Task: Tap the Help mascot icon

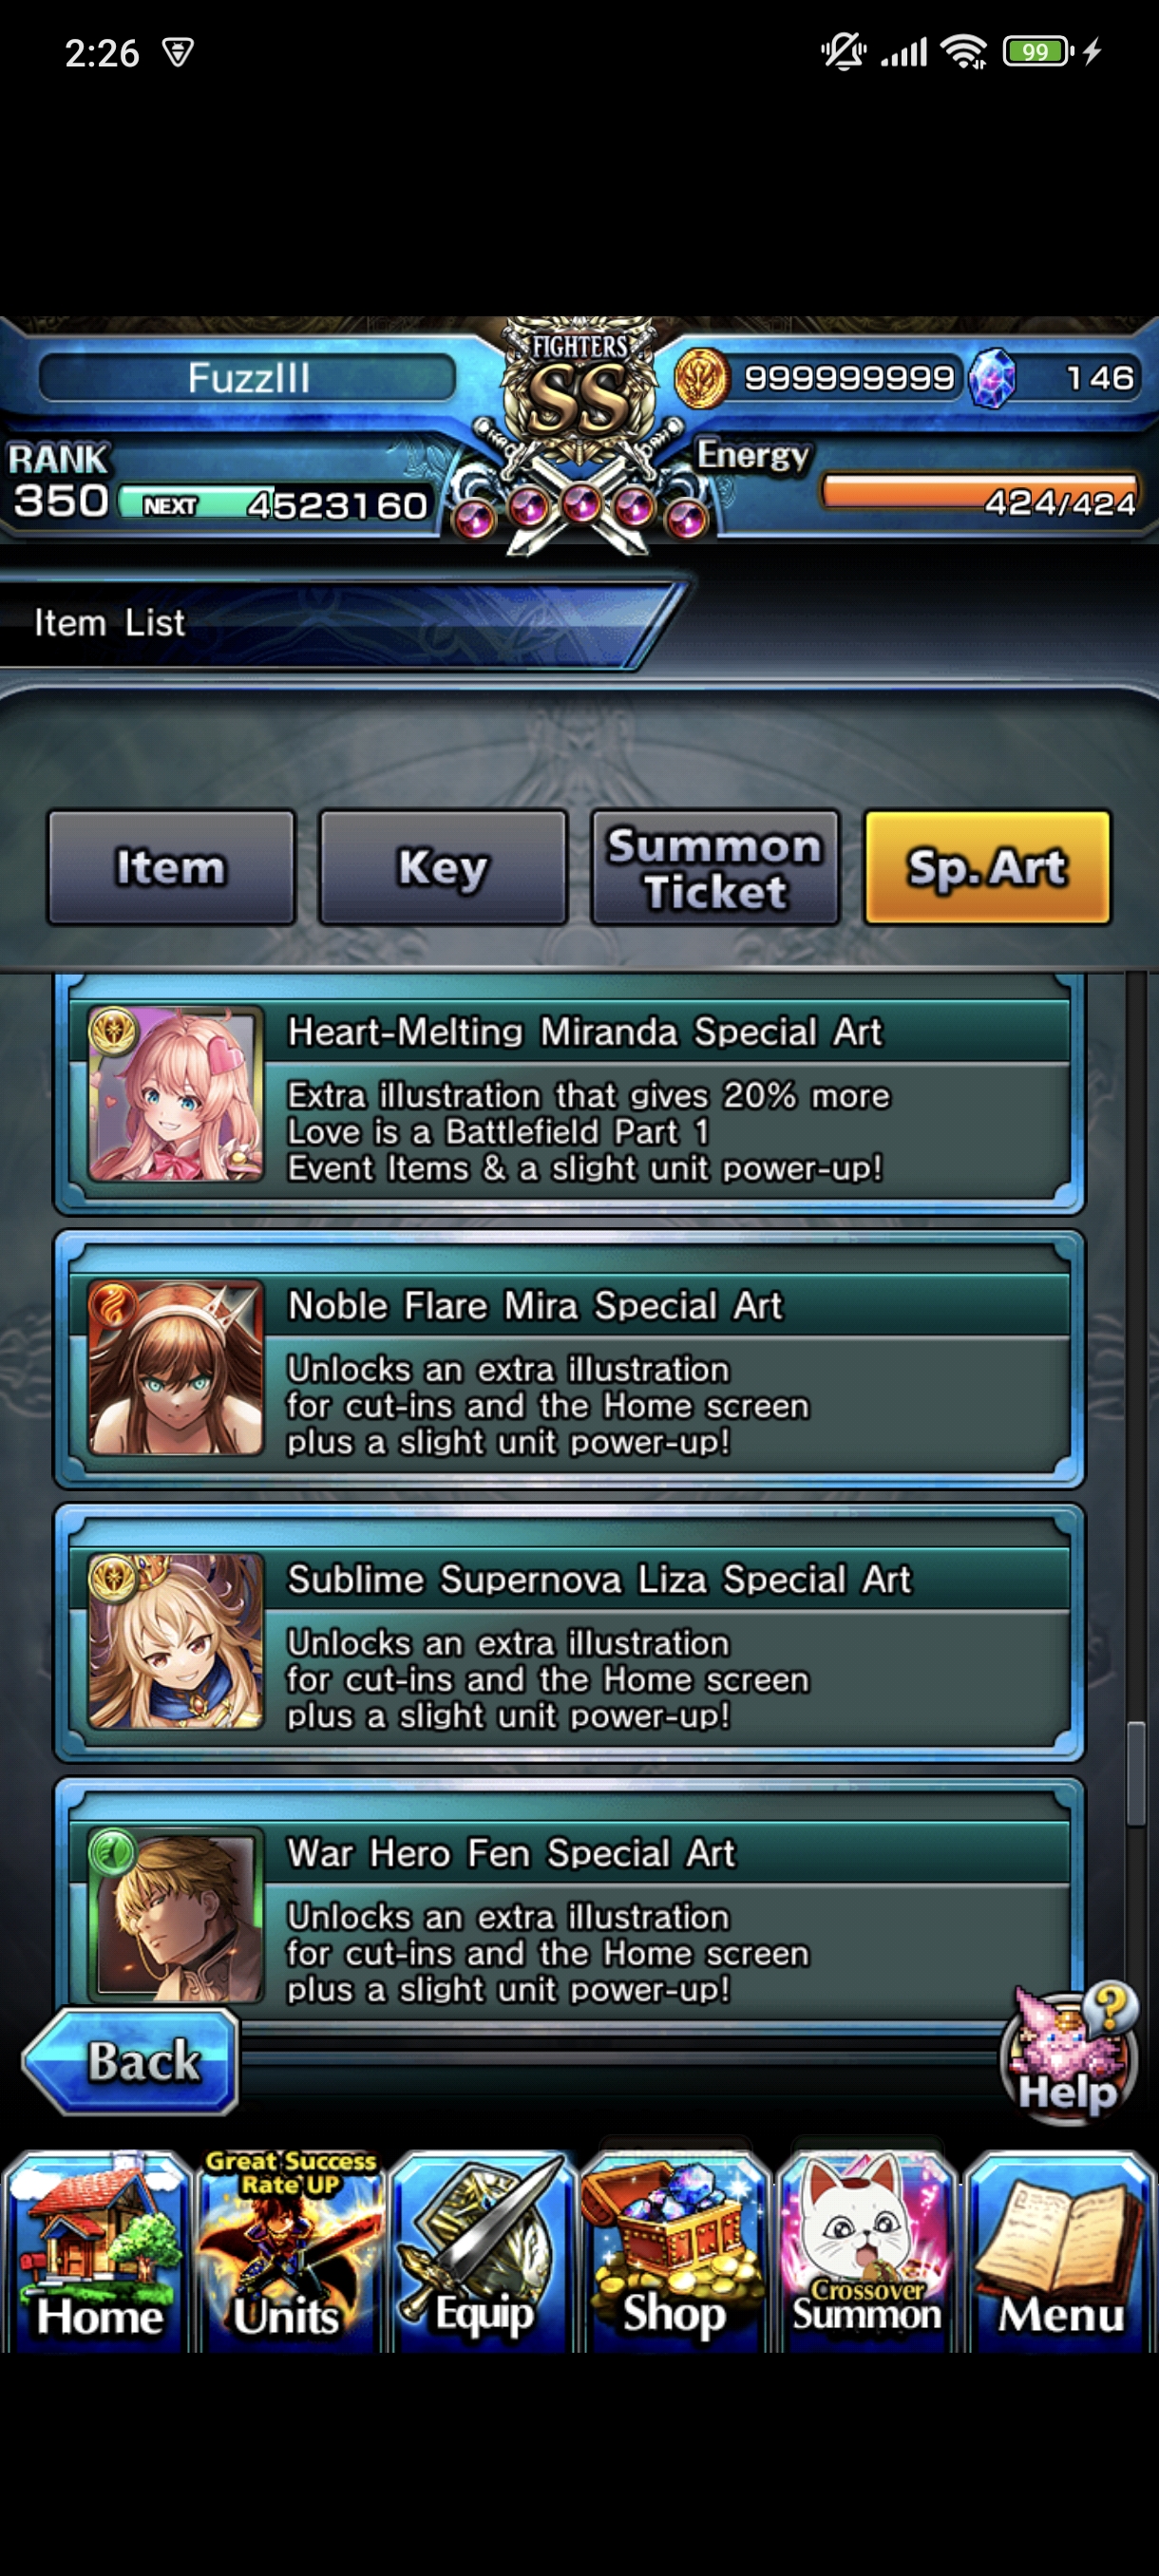Action: (1069, 2052)
